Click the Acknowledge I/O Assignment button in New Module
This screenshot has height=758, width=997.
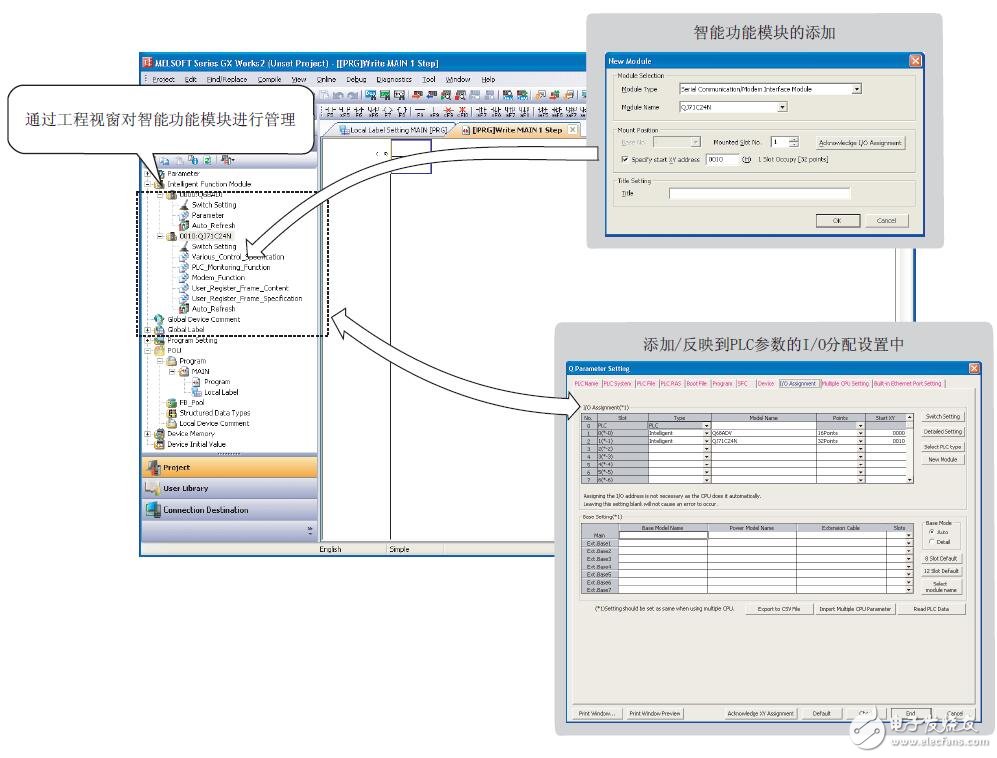coord(860,143)
